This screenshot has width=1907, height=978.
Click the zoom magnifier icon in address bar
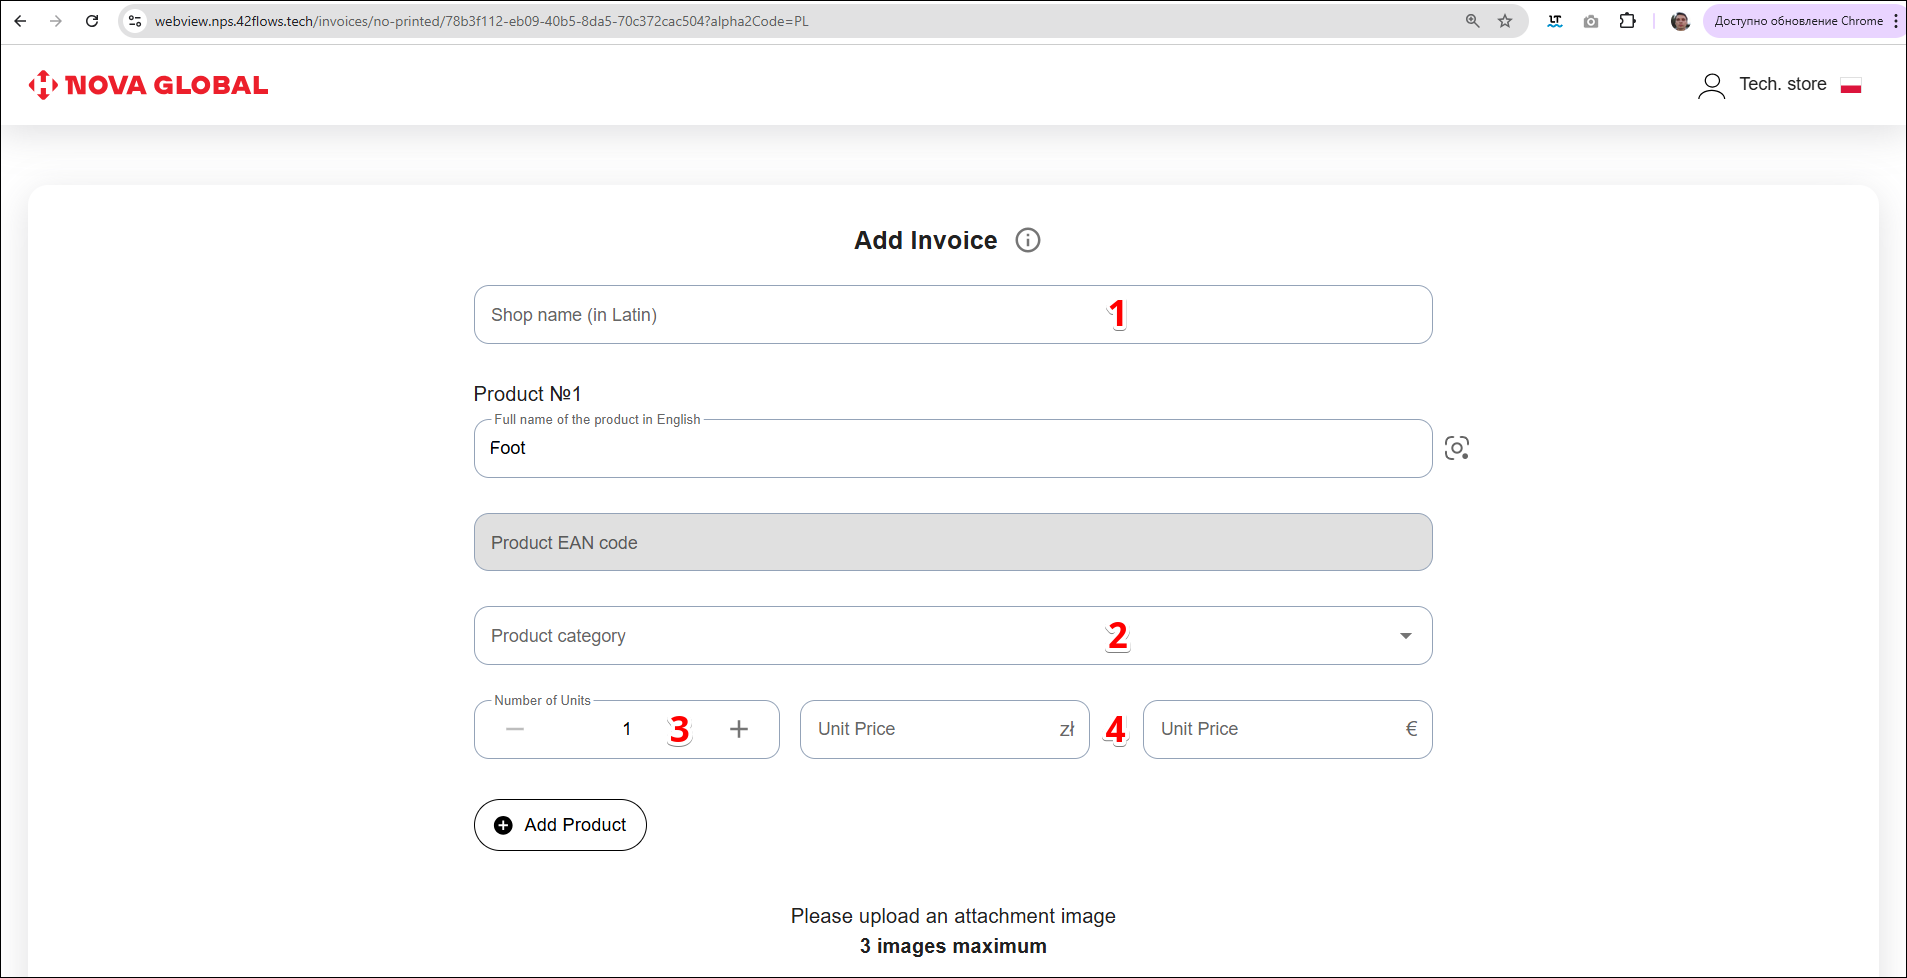click(x=1472, y=21)
